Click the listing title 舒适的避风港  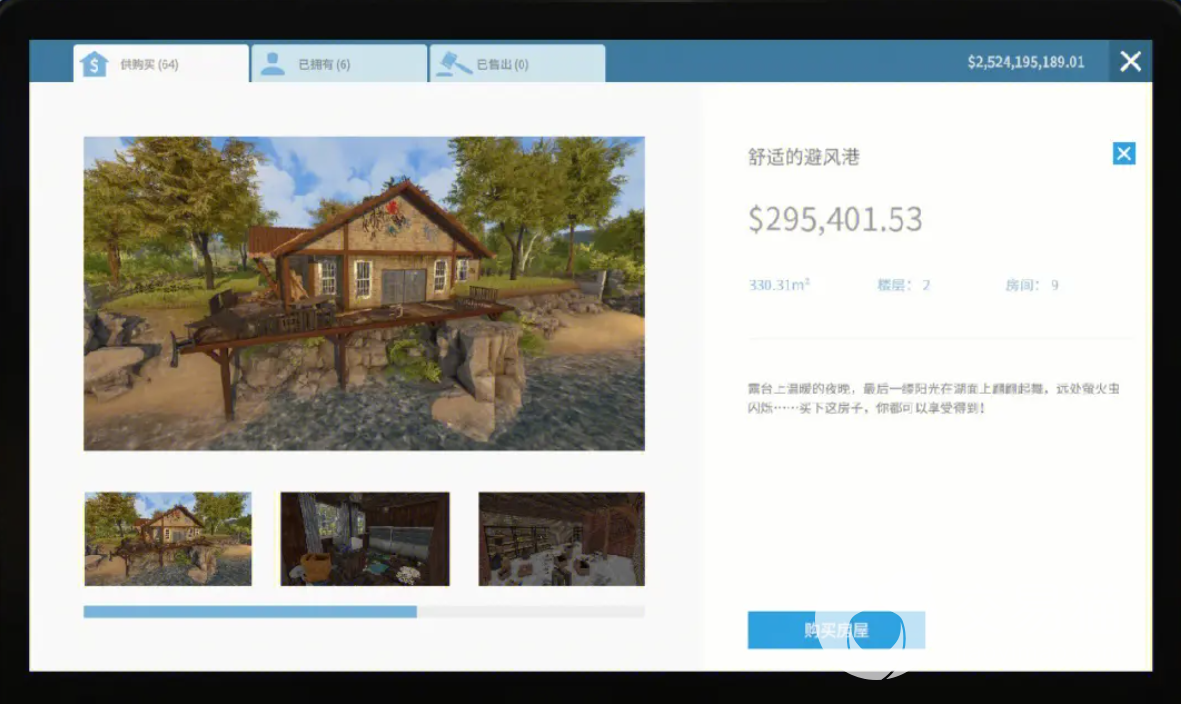tap(803, 157)
